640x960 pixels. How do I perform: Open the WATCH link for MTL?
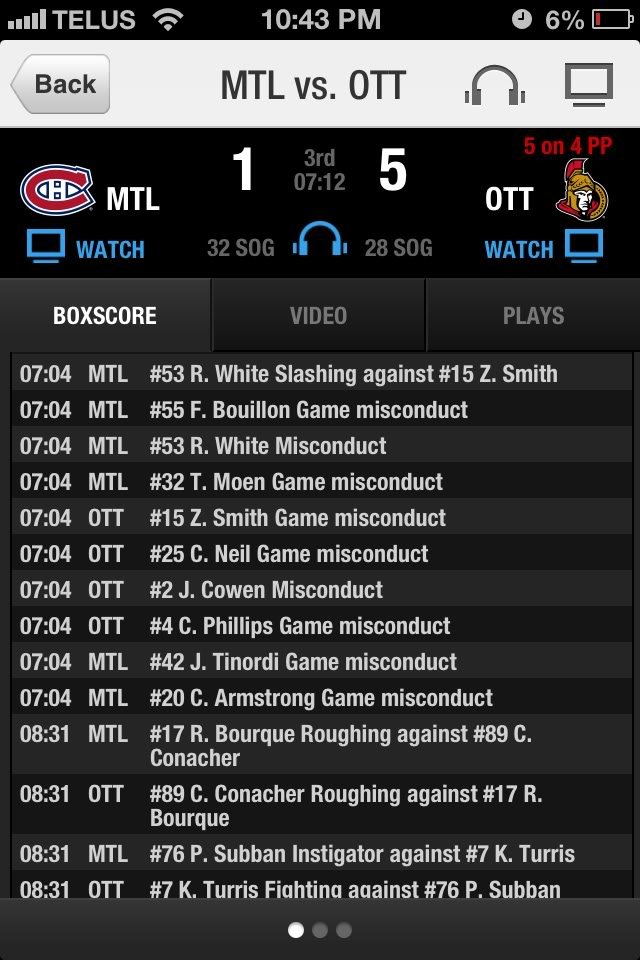point(110,249)
